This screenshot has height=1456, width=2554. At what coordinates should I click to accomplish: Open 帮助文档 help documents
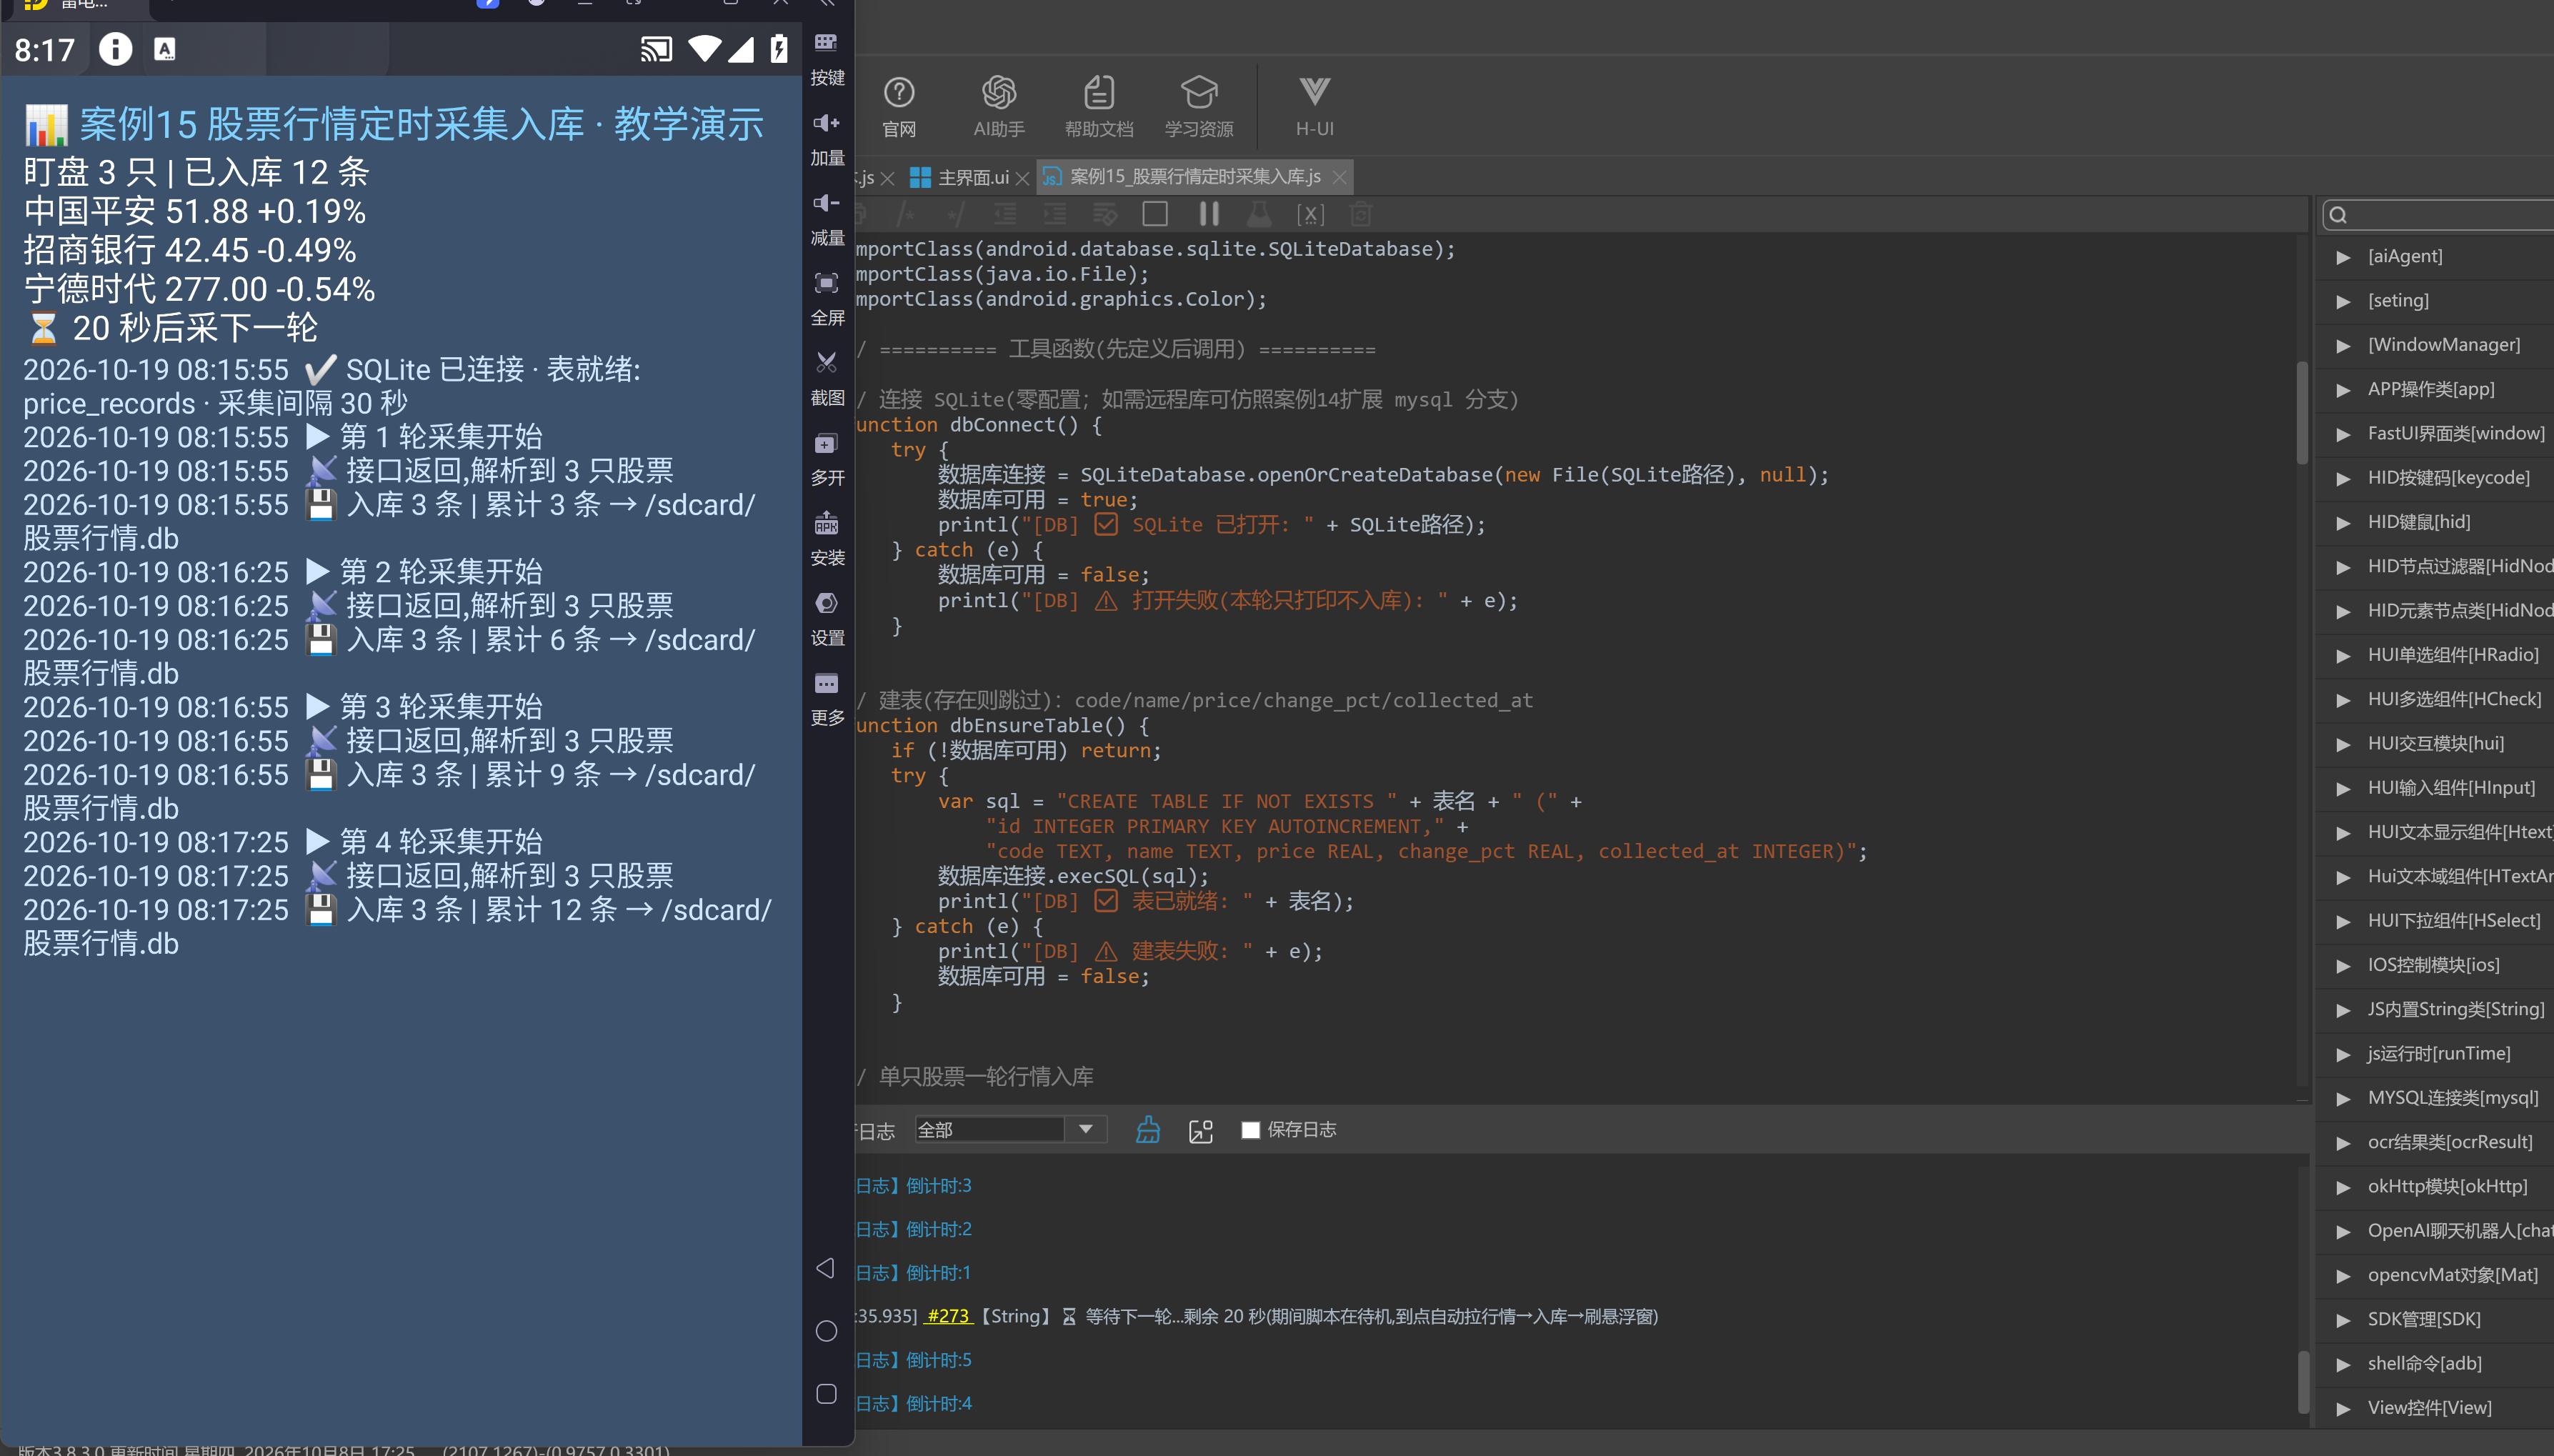1098,106
